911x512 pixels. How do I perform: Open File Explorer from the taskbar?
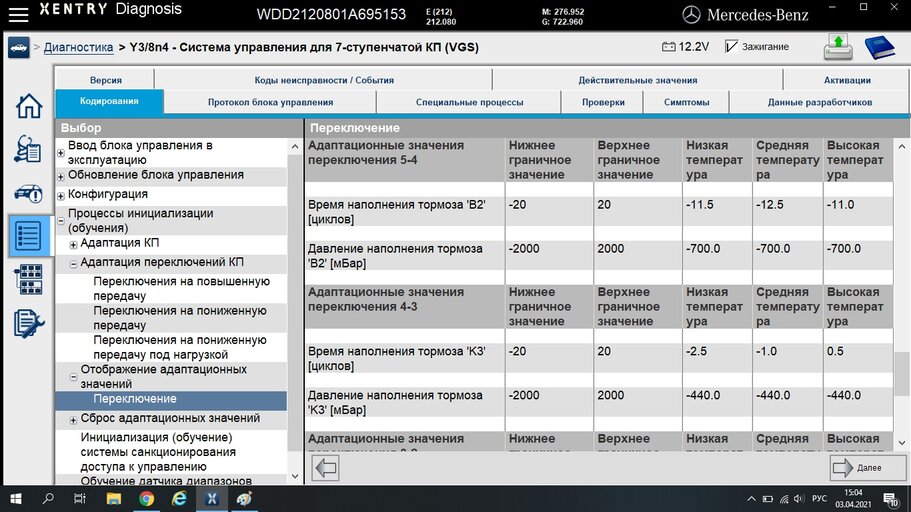tap(113, 499)
